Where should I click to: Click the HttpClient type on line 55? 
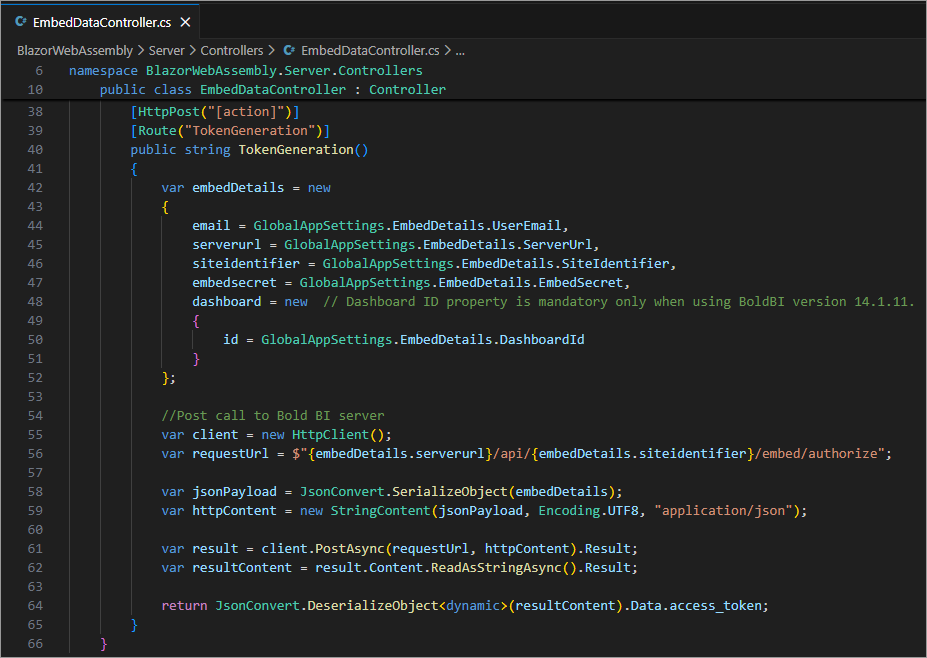[329, 435]
